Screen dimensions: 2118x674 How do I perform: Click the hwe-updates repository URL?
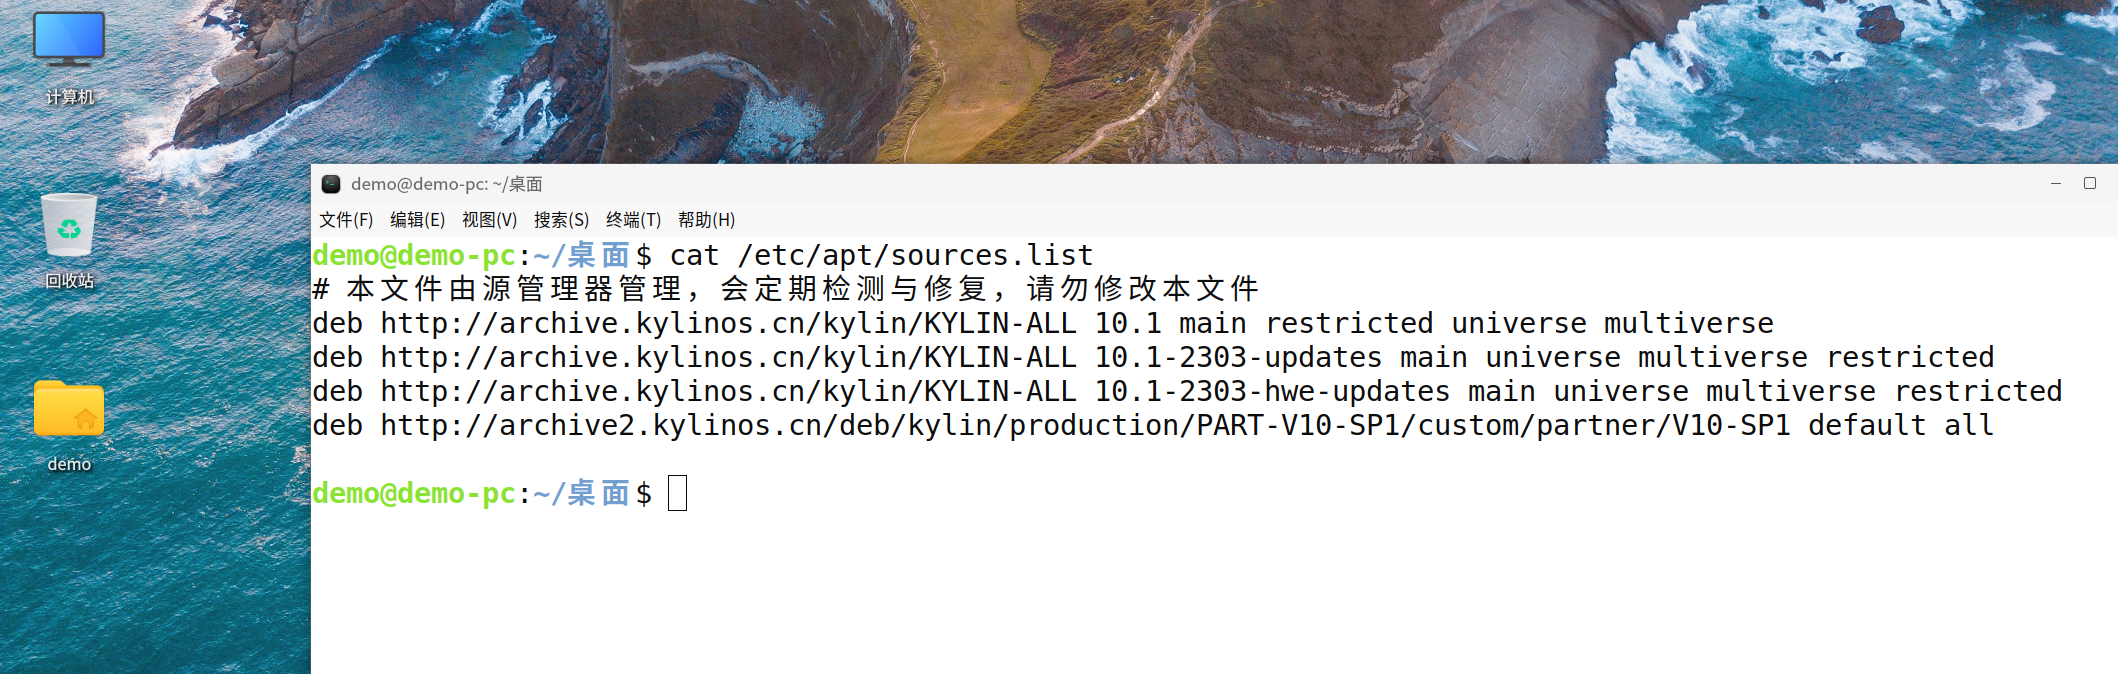point(728,391)
